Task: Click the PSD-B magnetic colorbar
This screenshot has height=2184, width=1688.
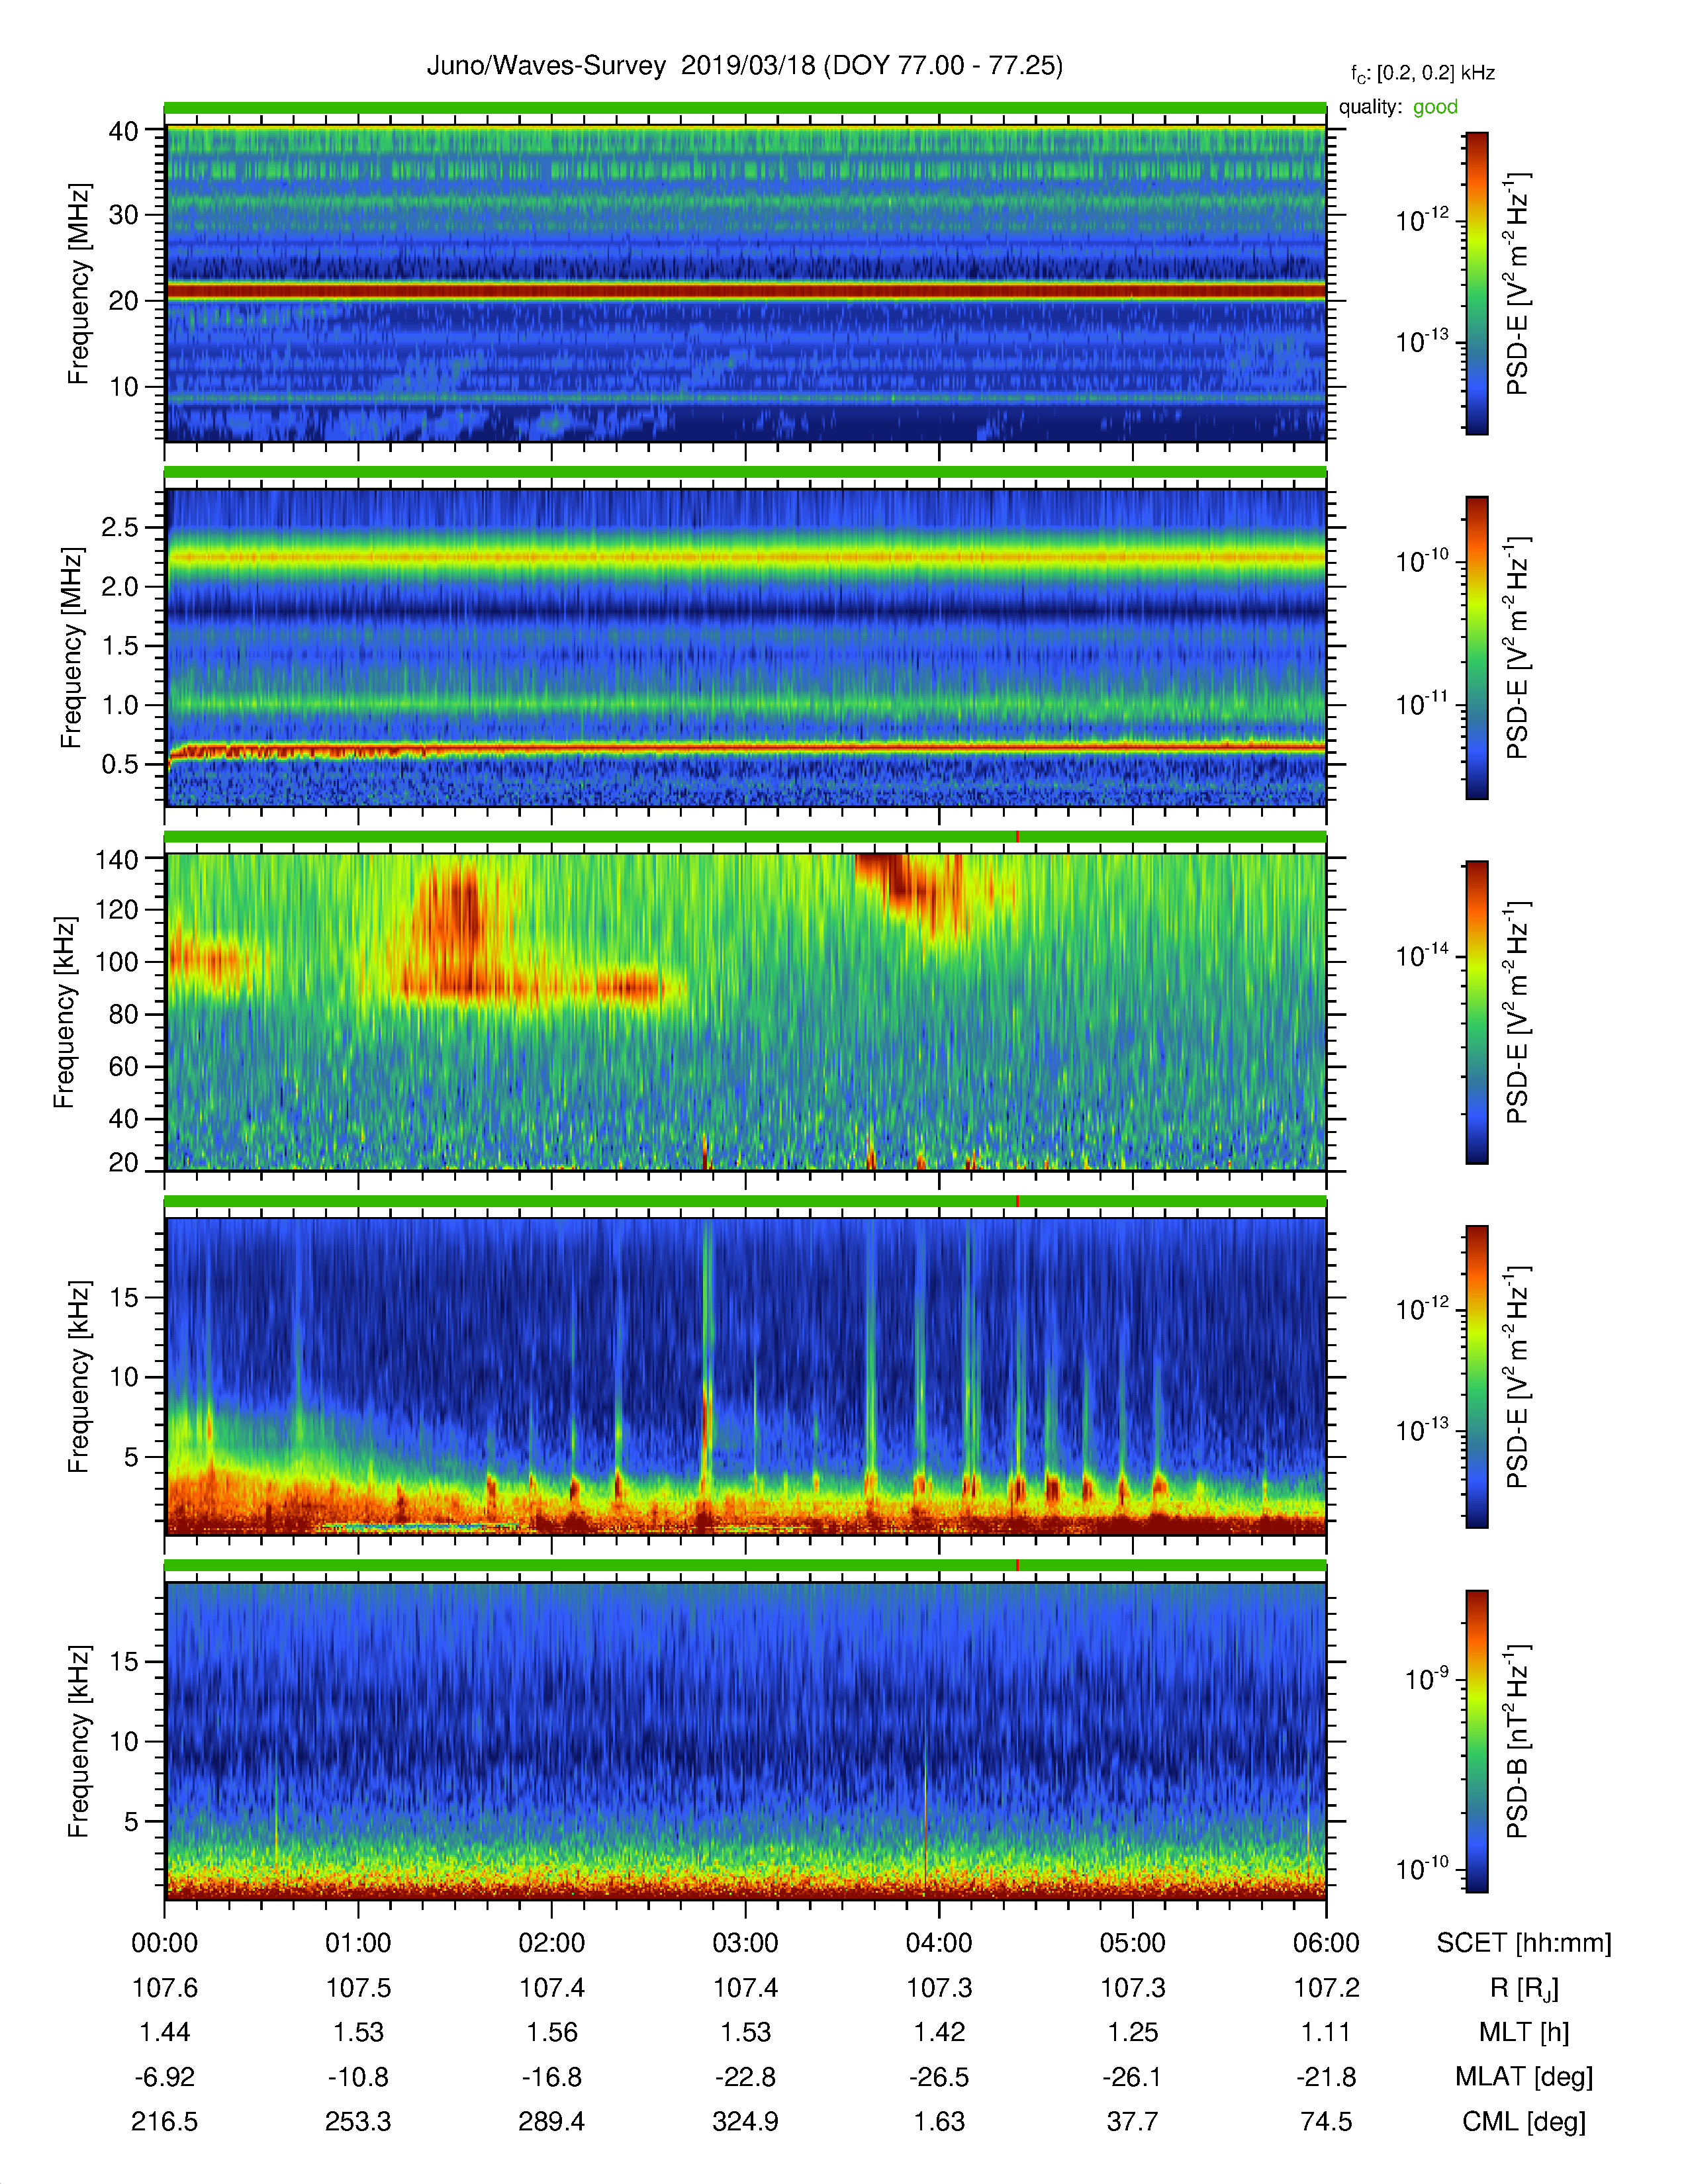Action: pyautogui.click(x=1476, y=1740)
